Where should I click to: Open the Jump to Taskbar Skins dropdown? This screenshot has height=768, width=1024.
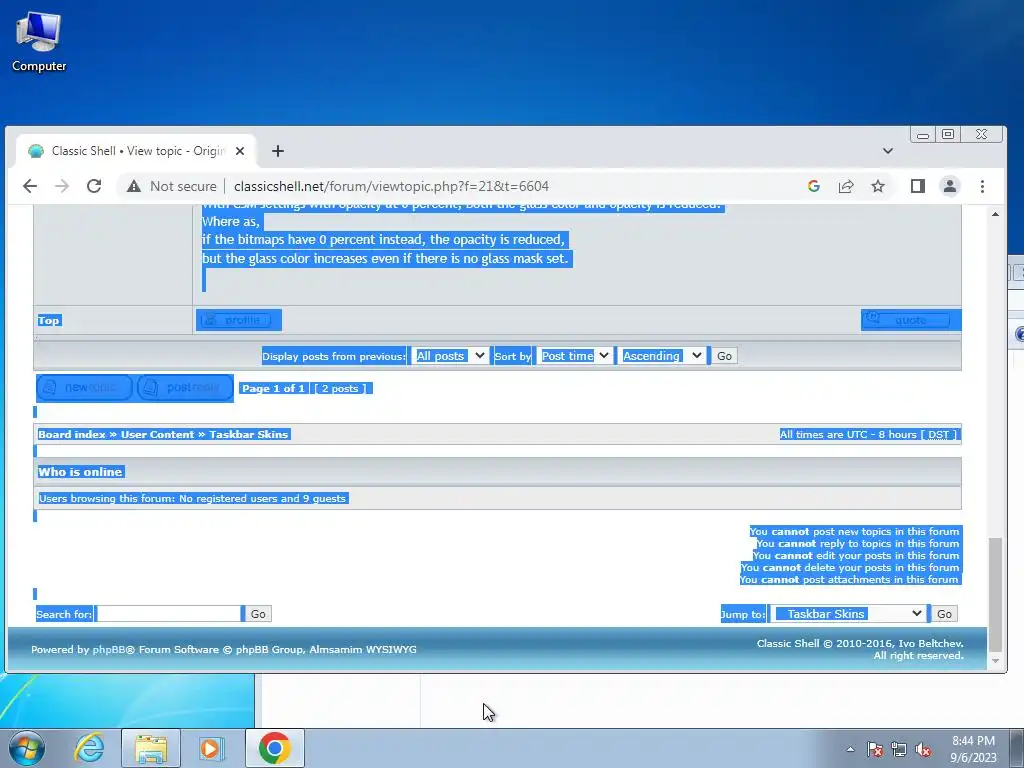[849, 614]
